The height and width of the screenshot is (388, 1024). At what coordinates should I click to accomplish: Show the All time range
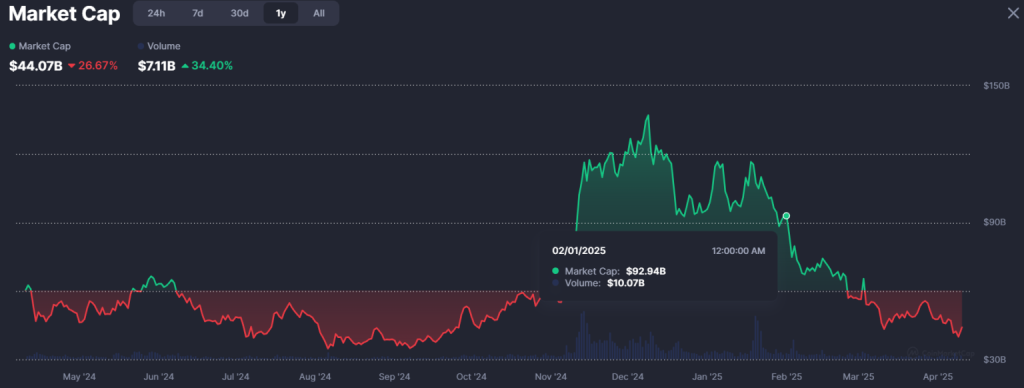(x=319, y=13)
